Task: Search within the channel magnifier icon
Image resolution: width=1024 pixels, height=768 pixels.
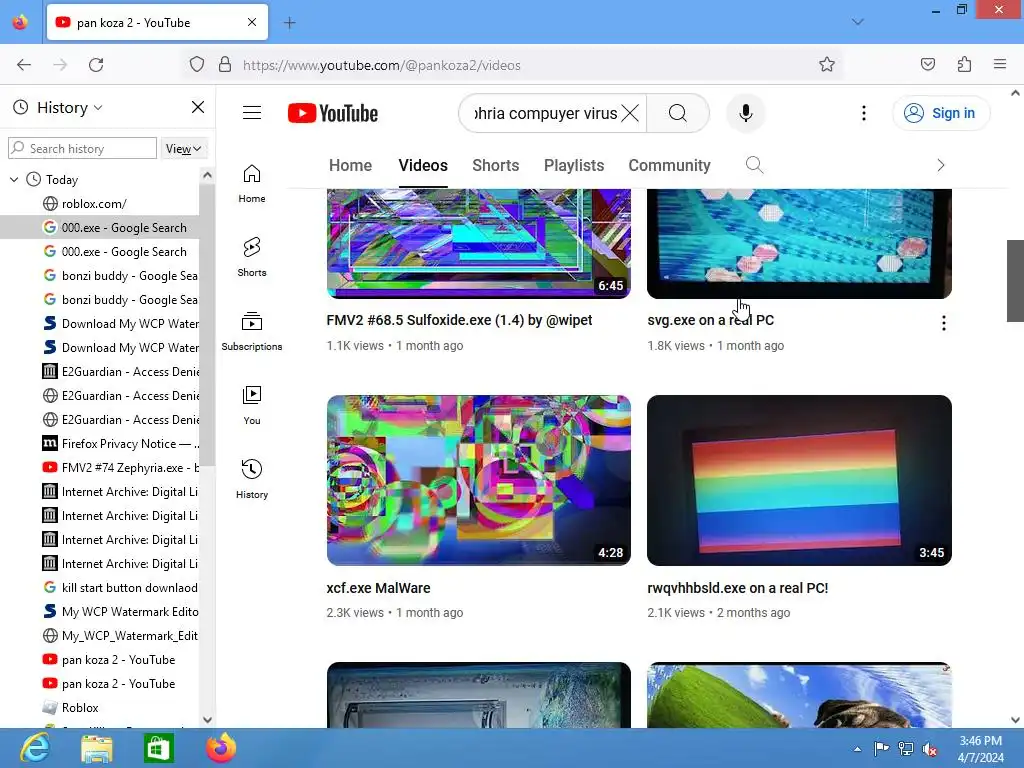Action: (x=754, y=165)
